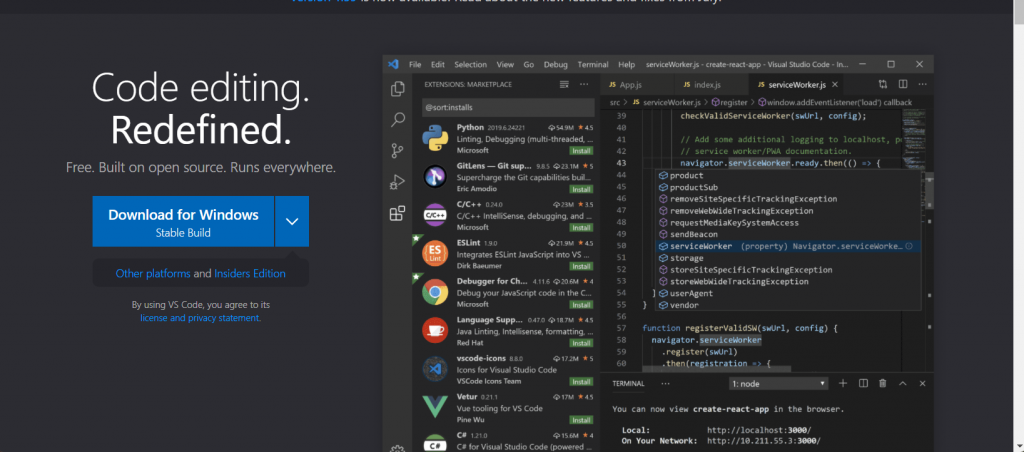
Task: Select the storage suggestion
Action: click(788, 258)
